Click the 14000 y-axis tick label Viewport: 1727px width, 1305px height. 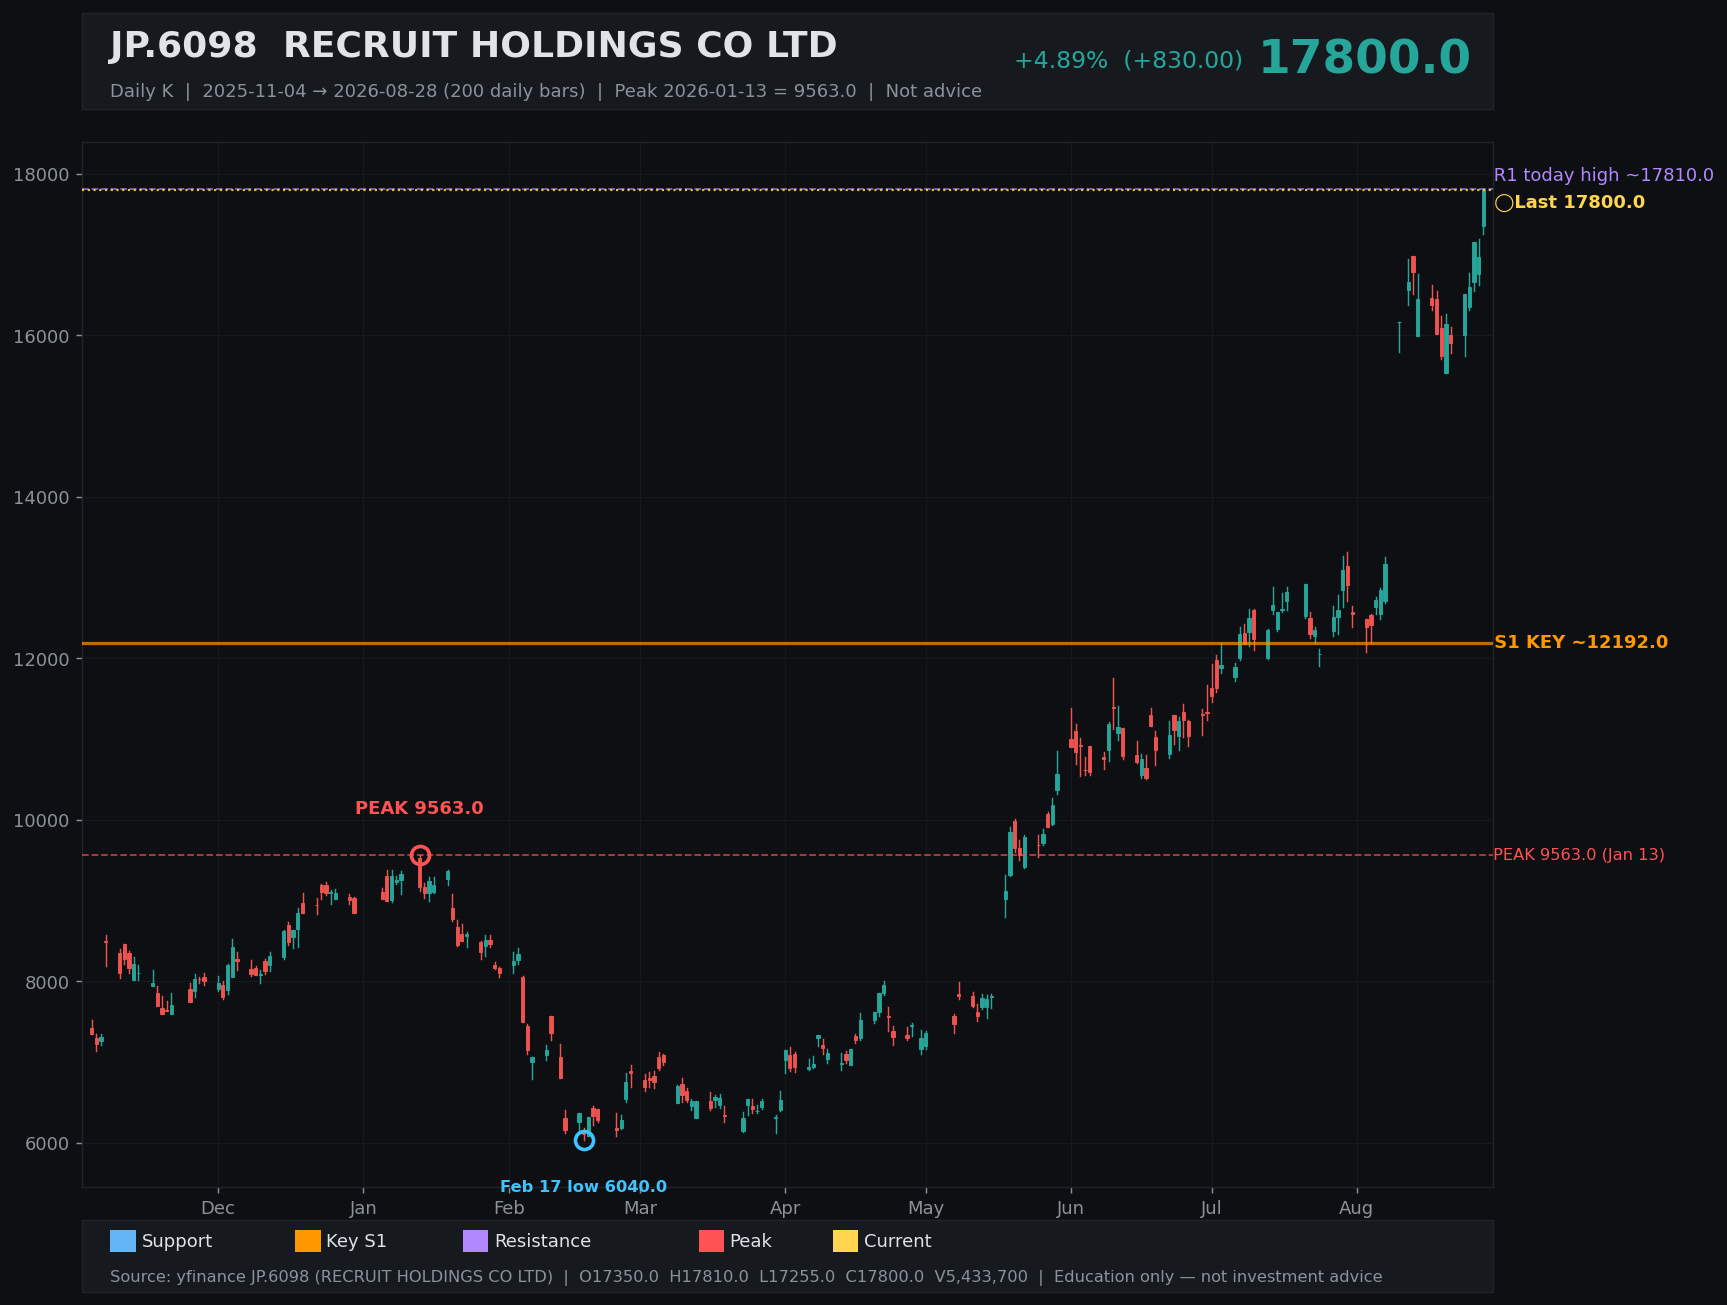coord(41,498)
